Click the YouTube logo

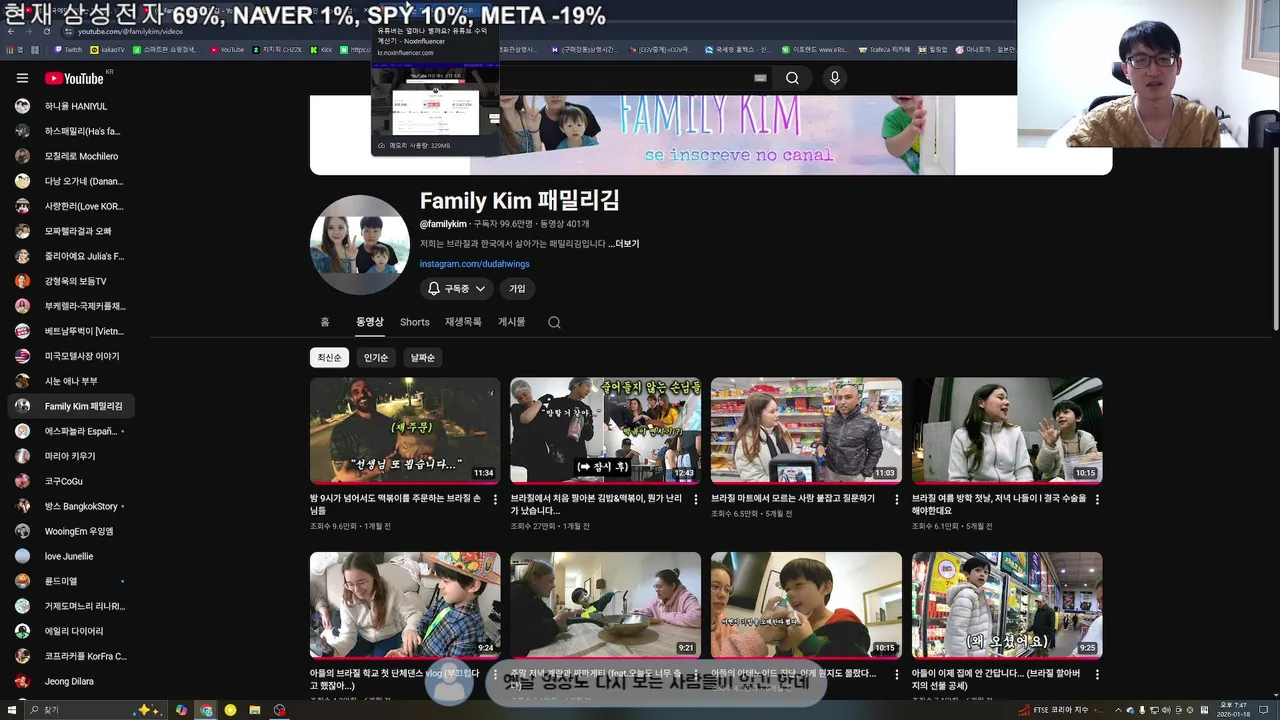pyautogui.click(x=75, y=78)
